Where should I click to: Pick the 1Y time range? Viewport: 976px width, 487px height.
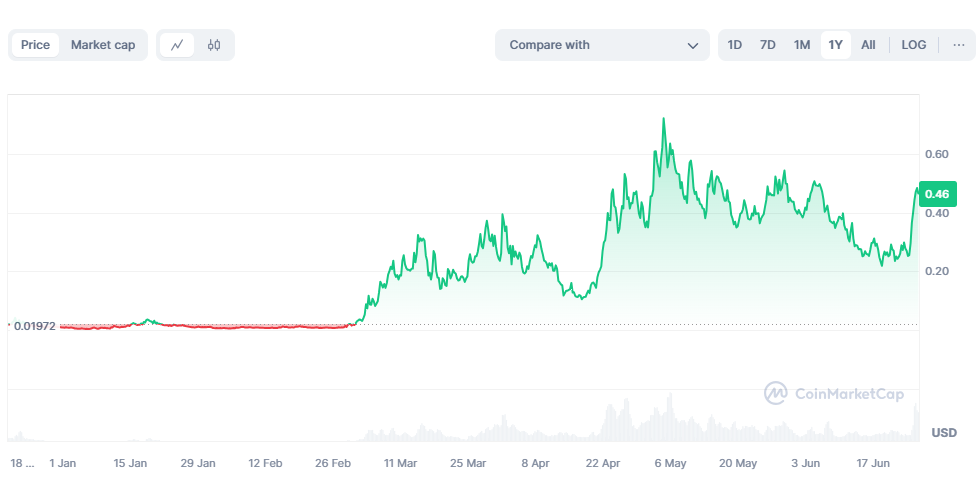click(x=836, y=45)
